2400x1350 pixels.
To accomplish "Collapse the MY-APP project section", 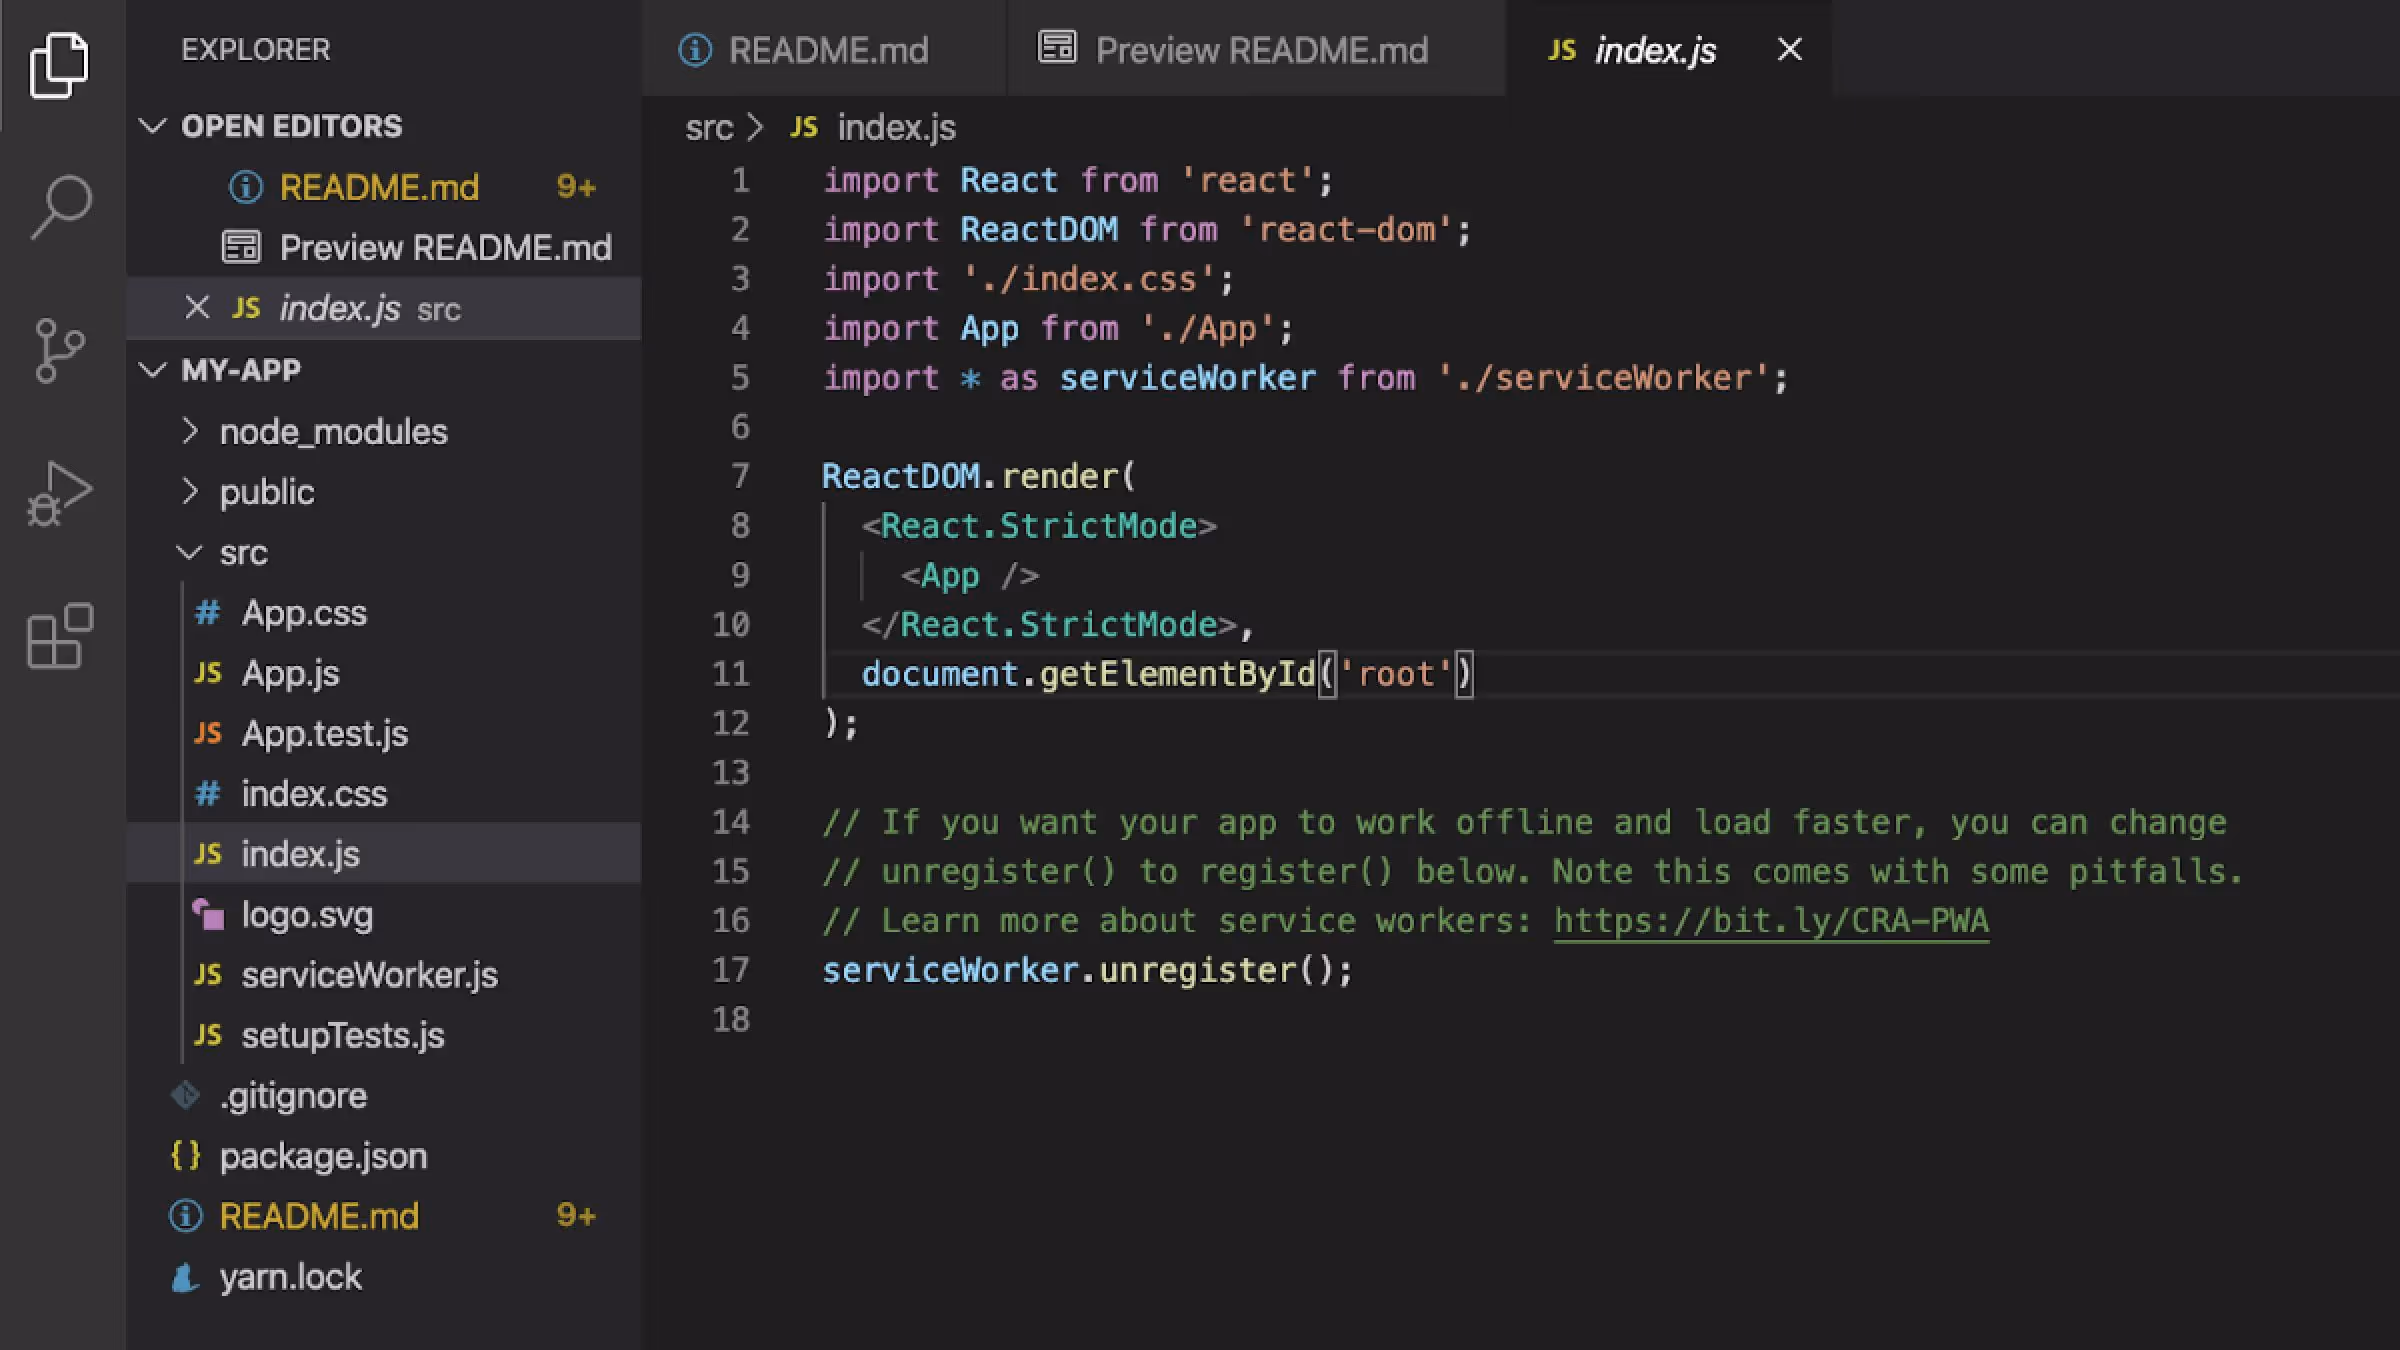I will (x=152, y=370).
